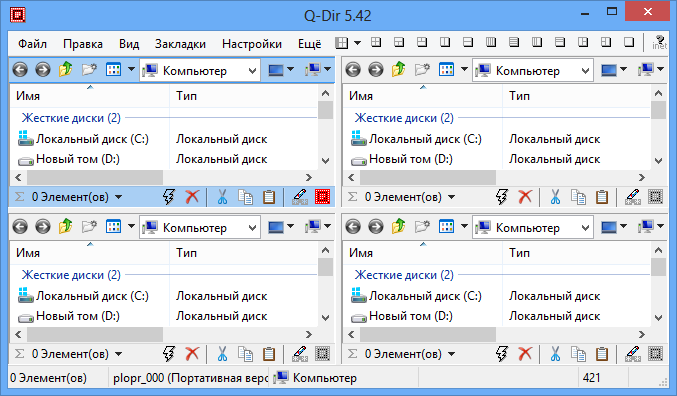The height and width of the screenshot is (396, 677).
Task: Open the large layout selector icon beside Ещё
Action: point(342,43)
